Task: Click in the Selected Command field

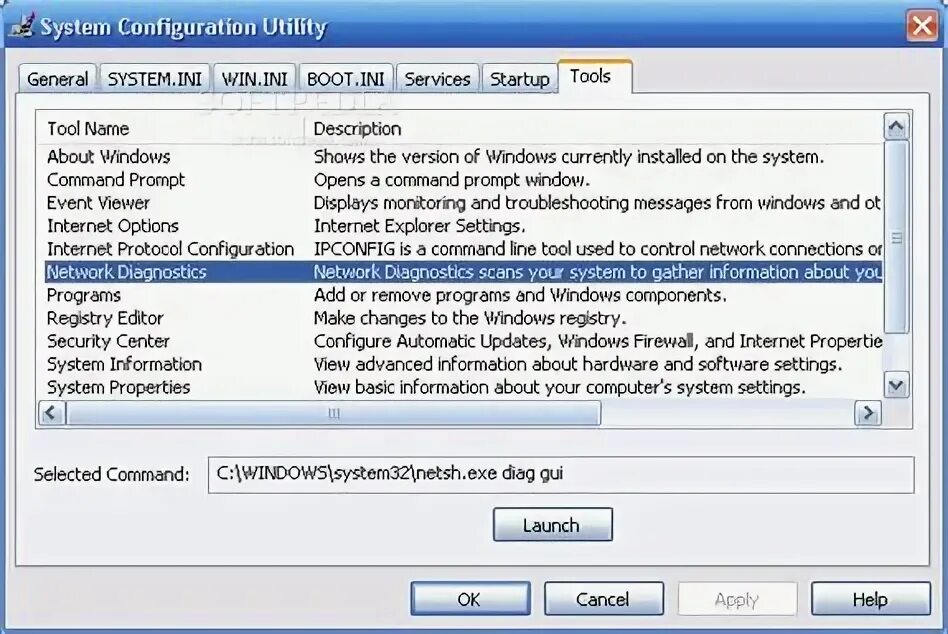Action: (560, 474)
